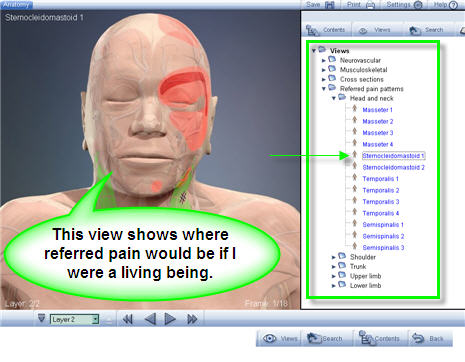Select the Cross sections folder label
The width and height of the screenshot is (465, 362).
click(362, 79)
